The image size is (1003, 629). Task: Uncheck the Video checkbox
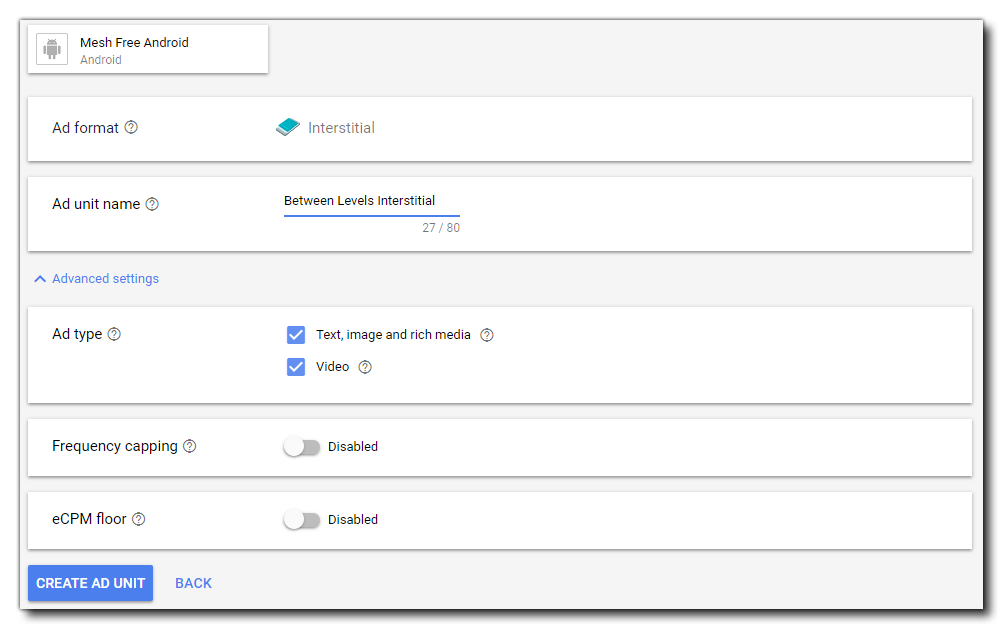click(x=296, y=367)
